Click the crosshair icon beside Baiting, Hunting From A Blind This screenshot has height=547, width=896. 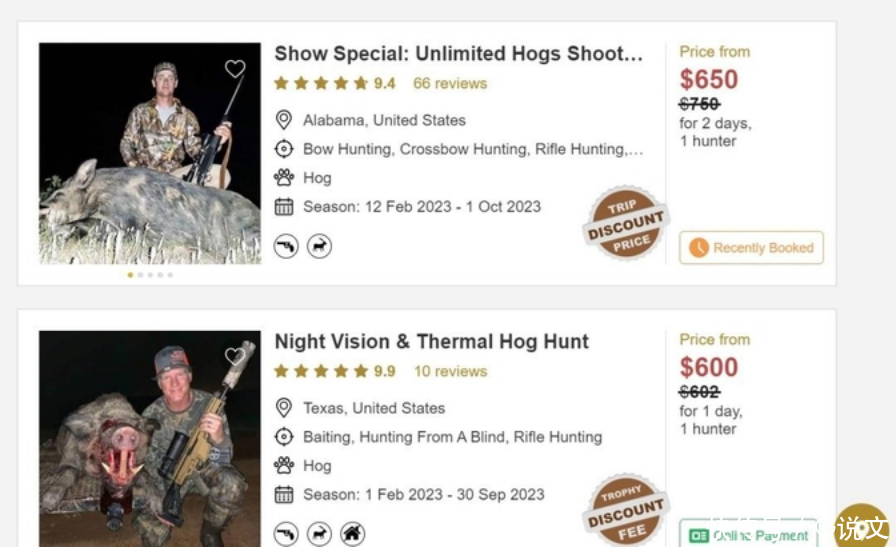click(284, 437)
